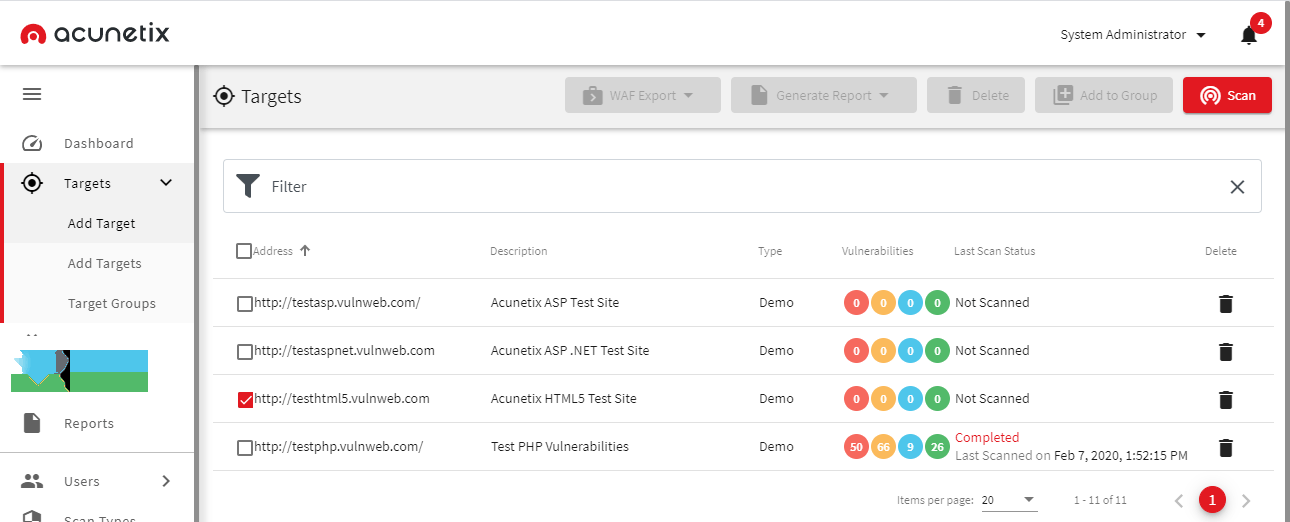Click the Description column header
1290x522 pixels.
[519, 251]
